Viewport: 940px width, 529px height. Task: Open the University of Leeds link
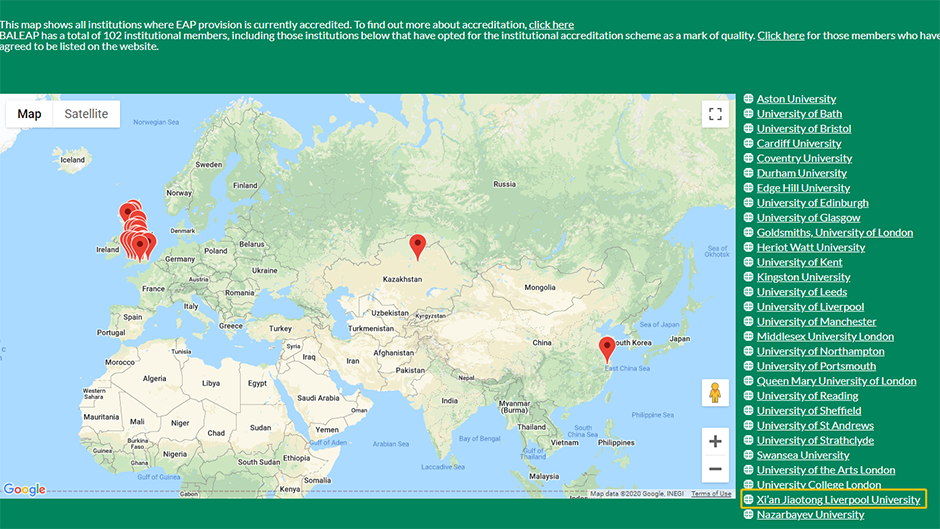point(802,291)
